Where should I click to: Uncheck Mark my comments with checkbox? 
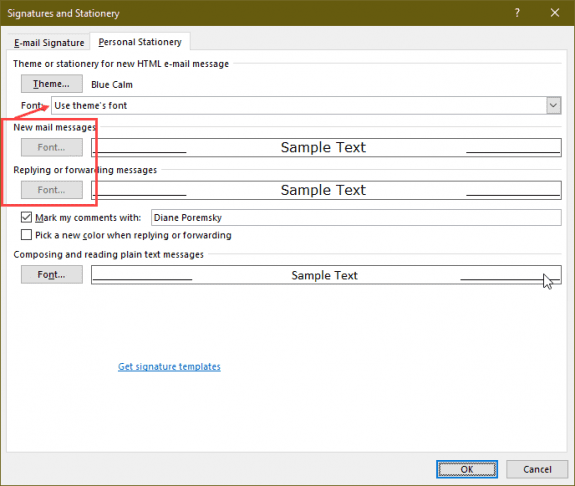26,218
